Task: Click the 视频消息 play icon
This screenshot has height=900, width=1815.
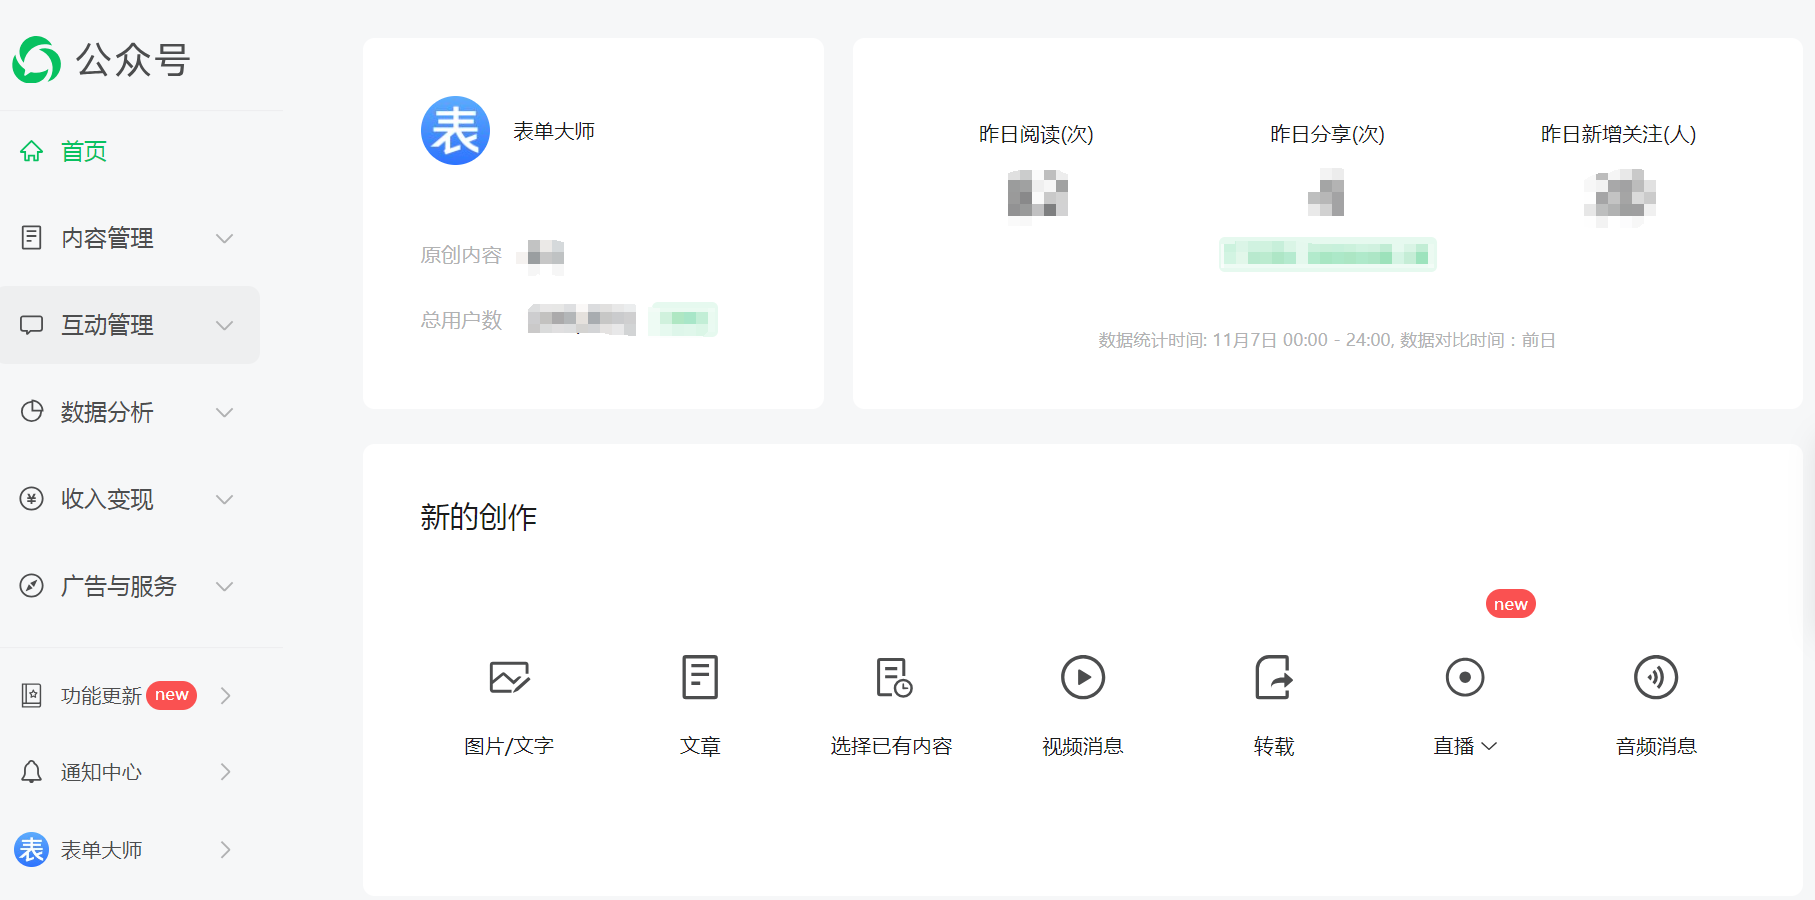Action: click(1083, 677)
